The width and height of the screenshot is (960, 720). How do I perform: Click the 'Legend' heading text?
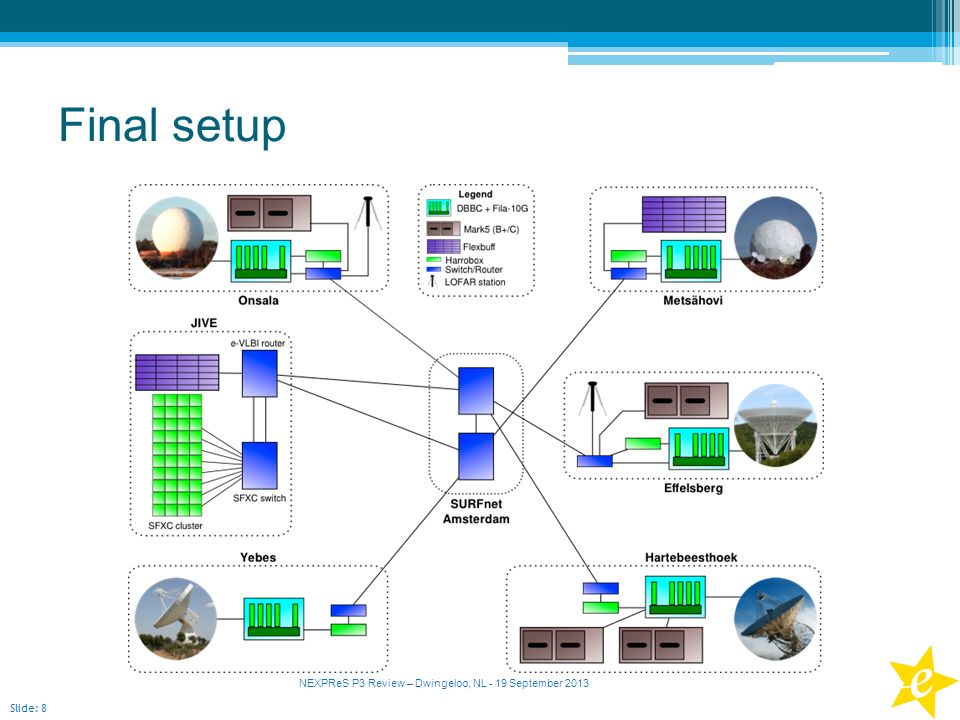tap(475, 194)
